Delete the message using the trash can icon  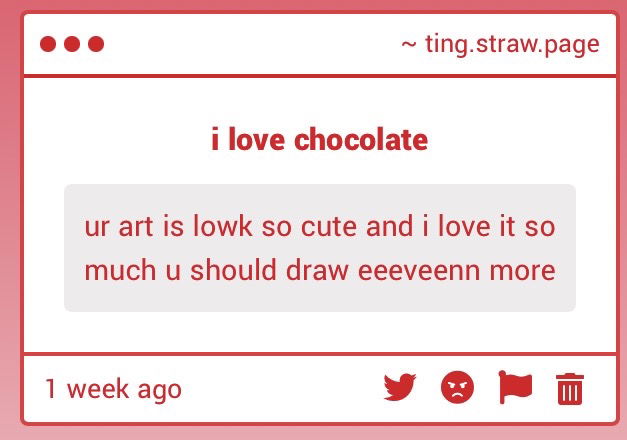click(x=569, y=388)
